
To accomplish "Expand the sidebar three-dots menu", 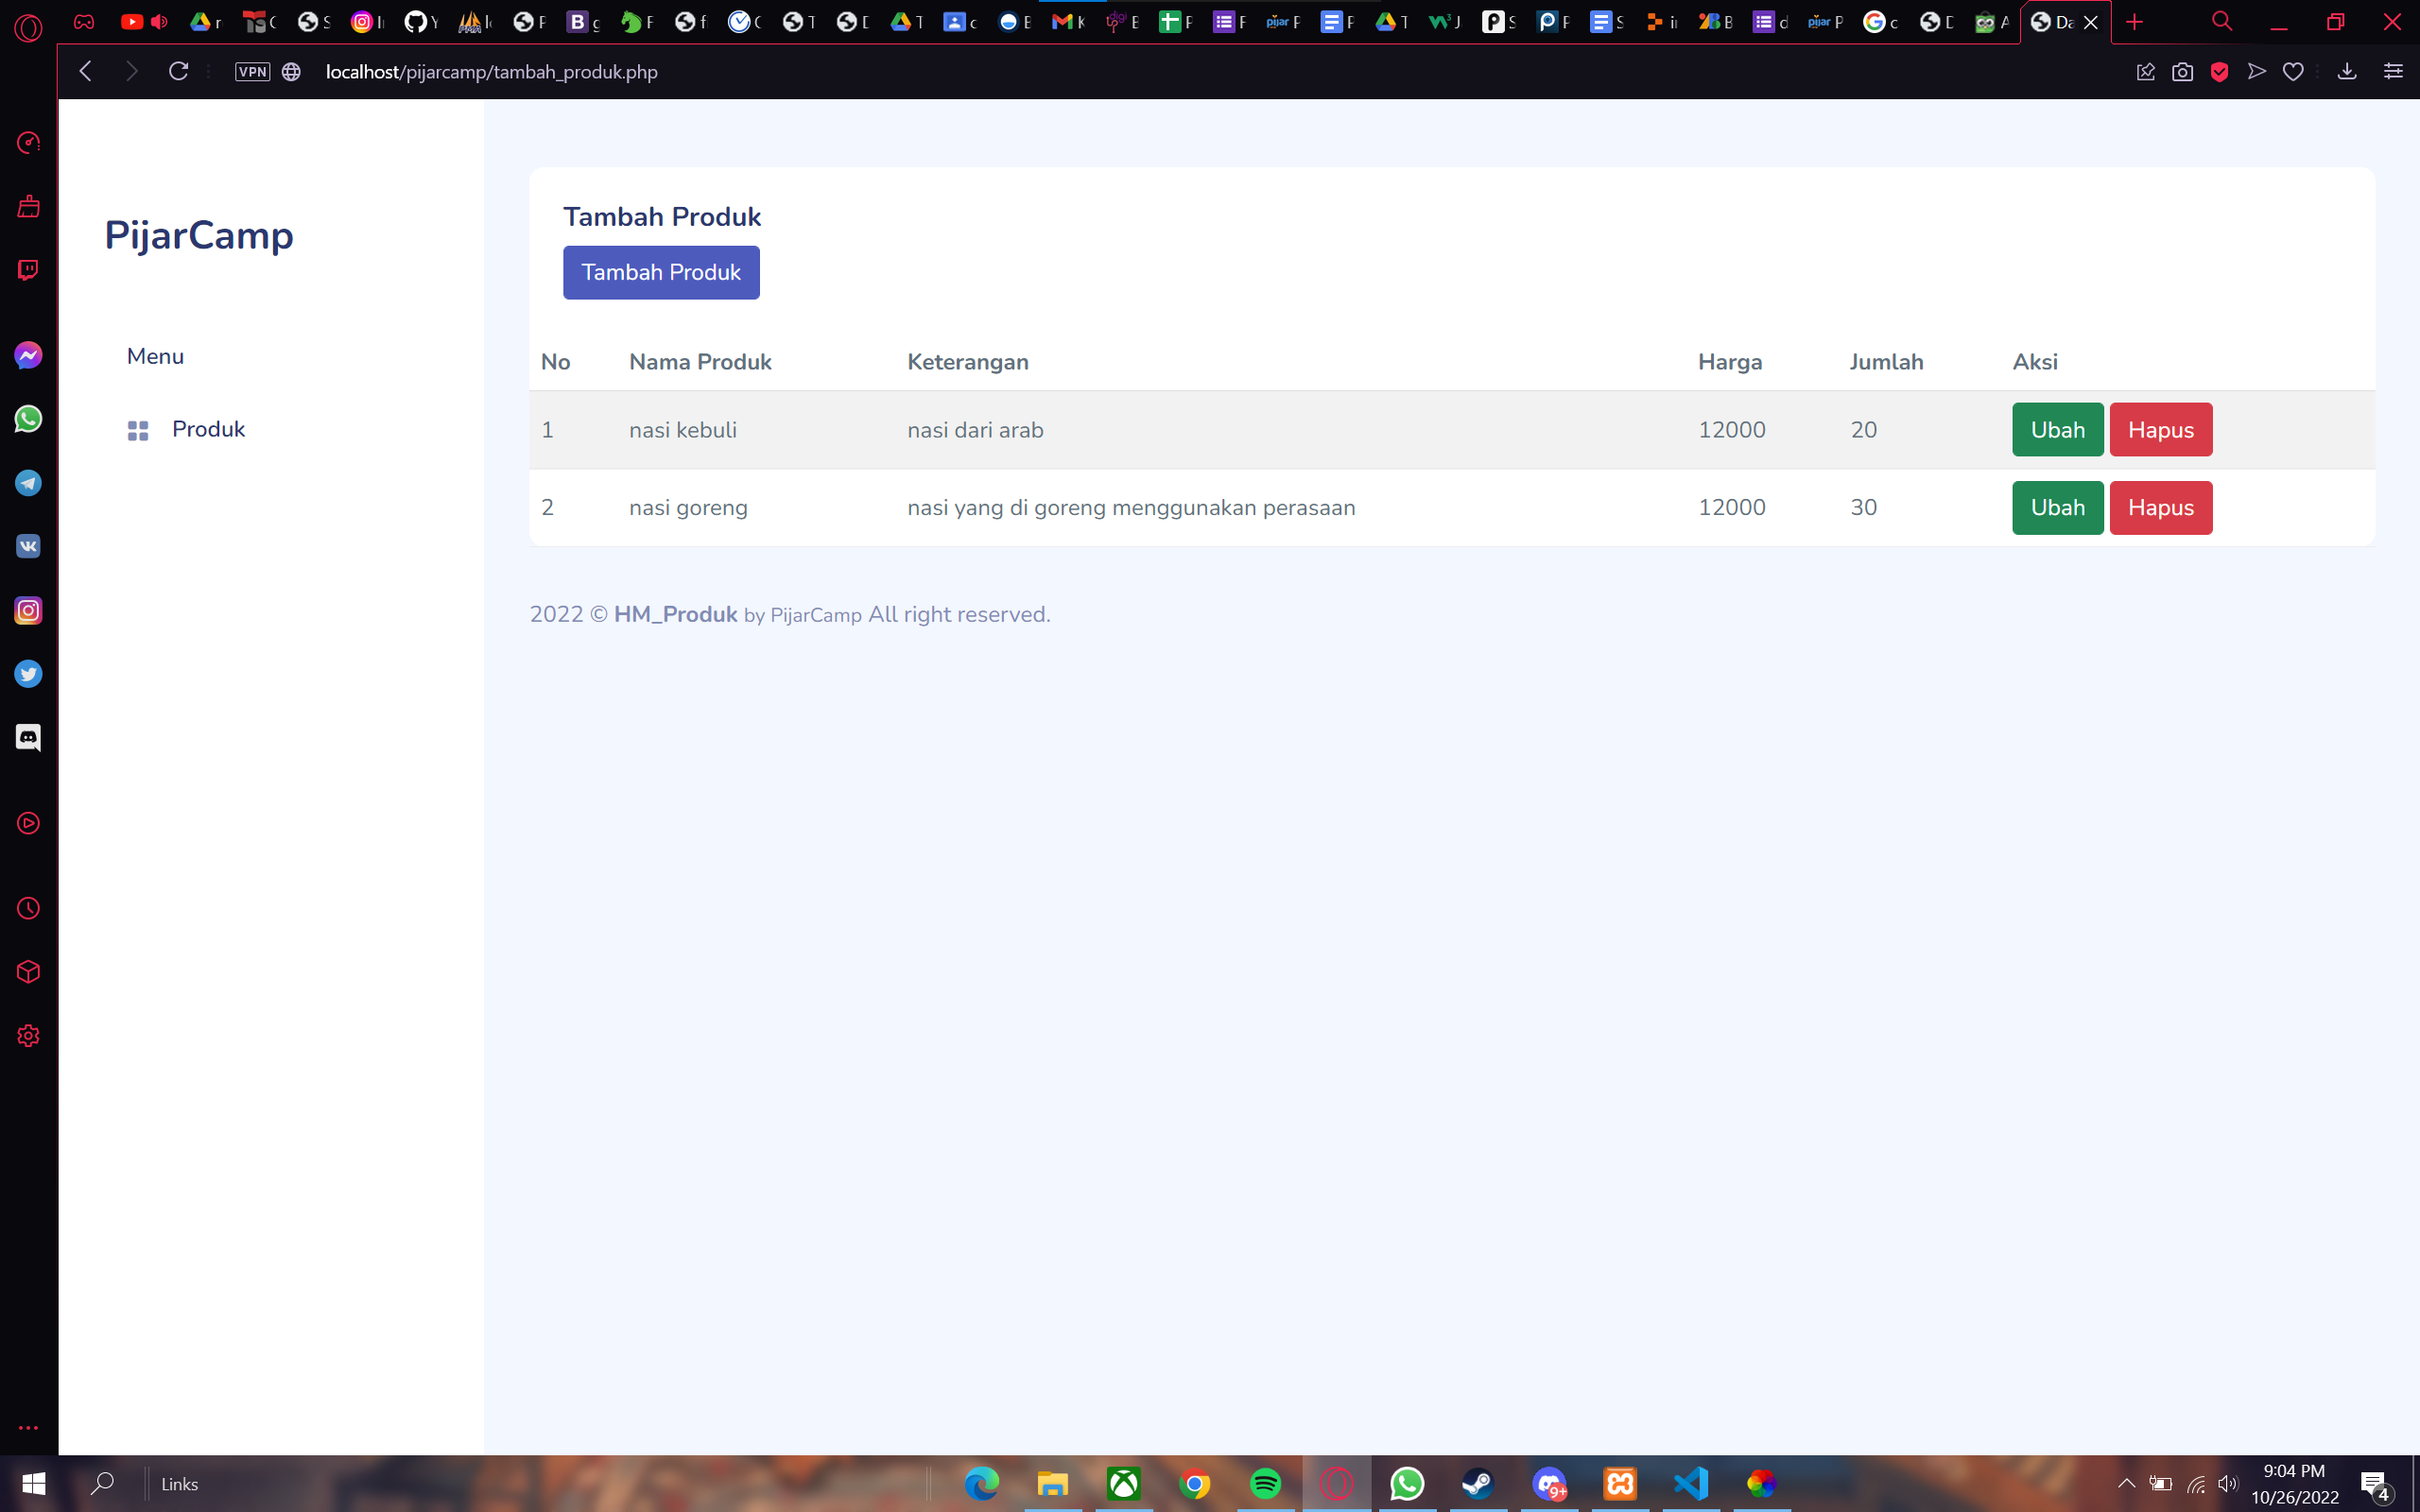I will (x=28, y=1428).
